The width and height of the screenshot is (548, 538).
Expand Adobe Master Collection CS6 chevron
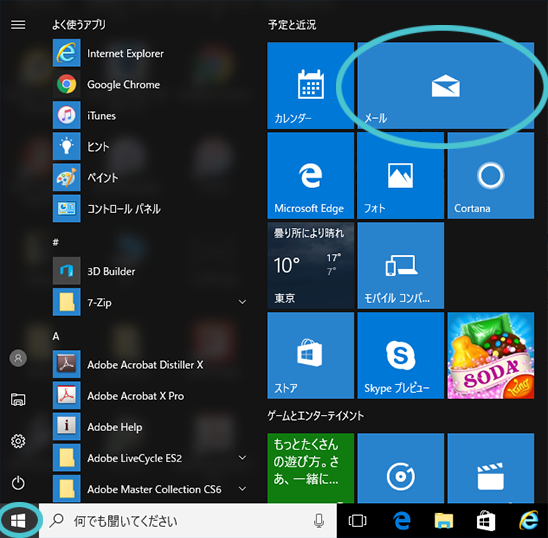point(242,489)
